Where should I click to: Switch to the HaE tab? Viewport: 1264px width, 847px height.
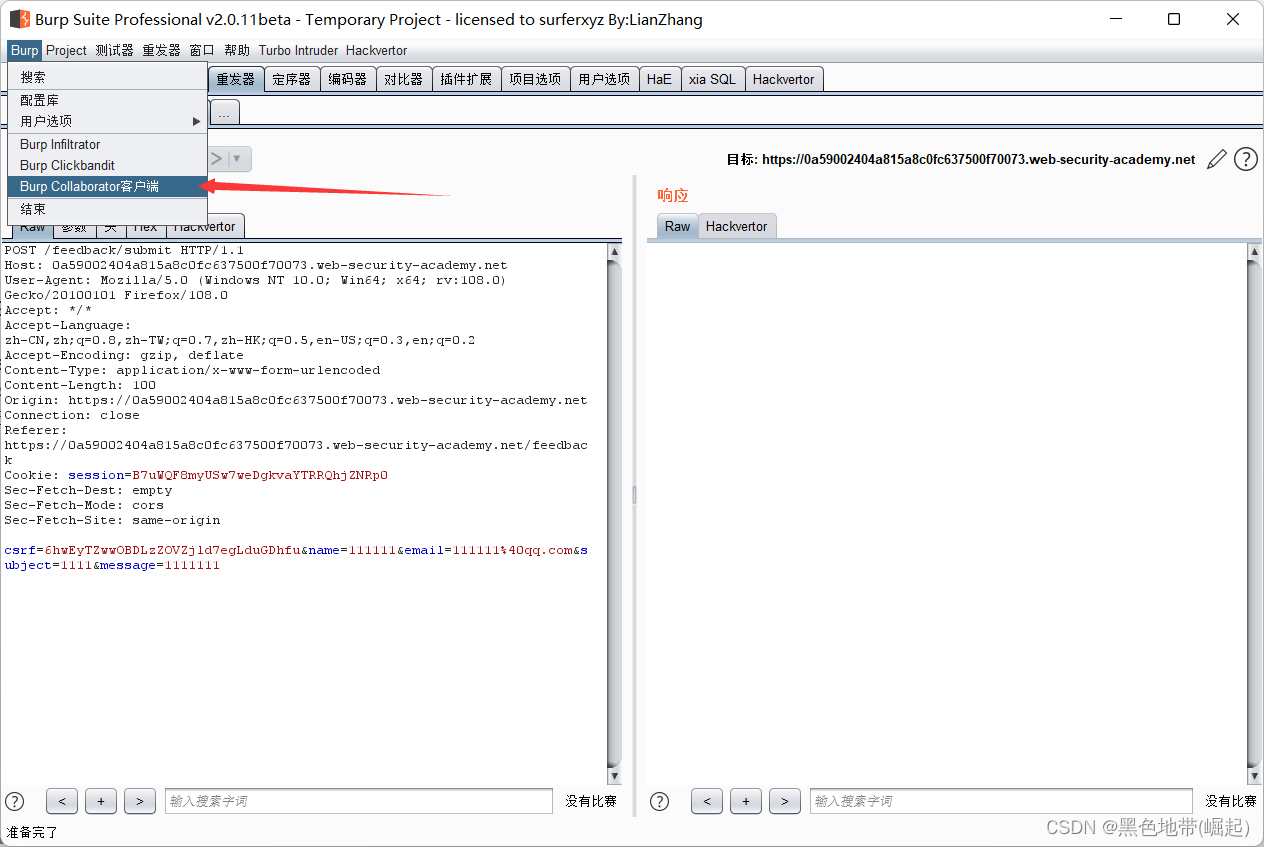[659, 79]
